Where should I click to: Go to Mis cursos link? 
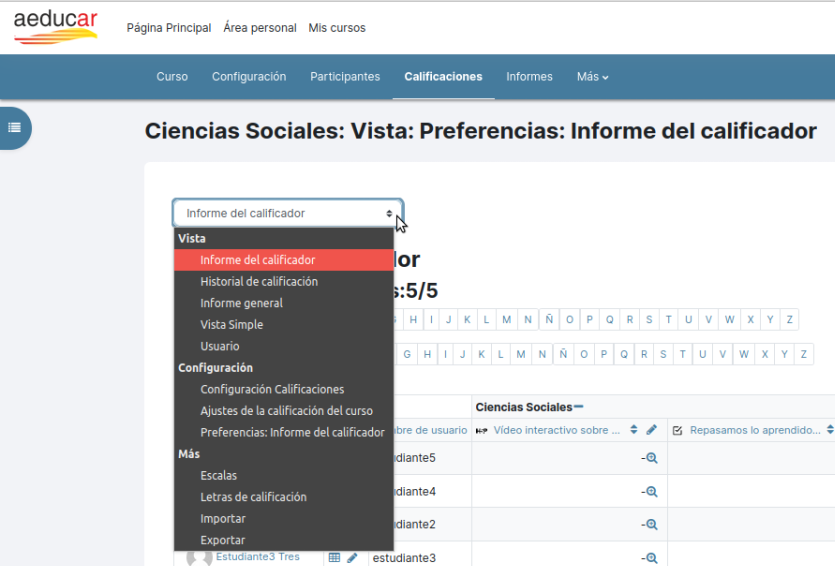(x=337, y=28)
